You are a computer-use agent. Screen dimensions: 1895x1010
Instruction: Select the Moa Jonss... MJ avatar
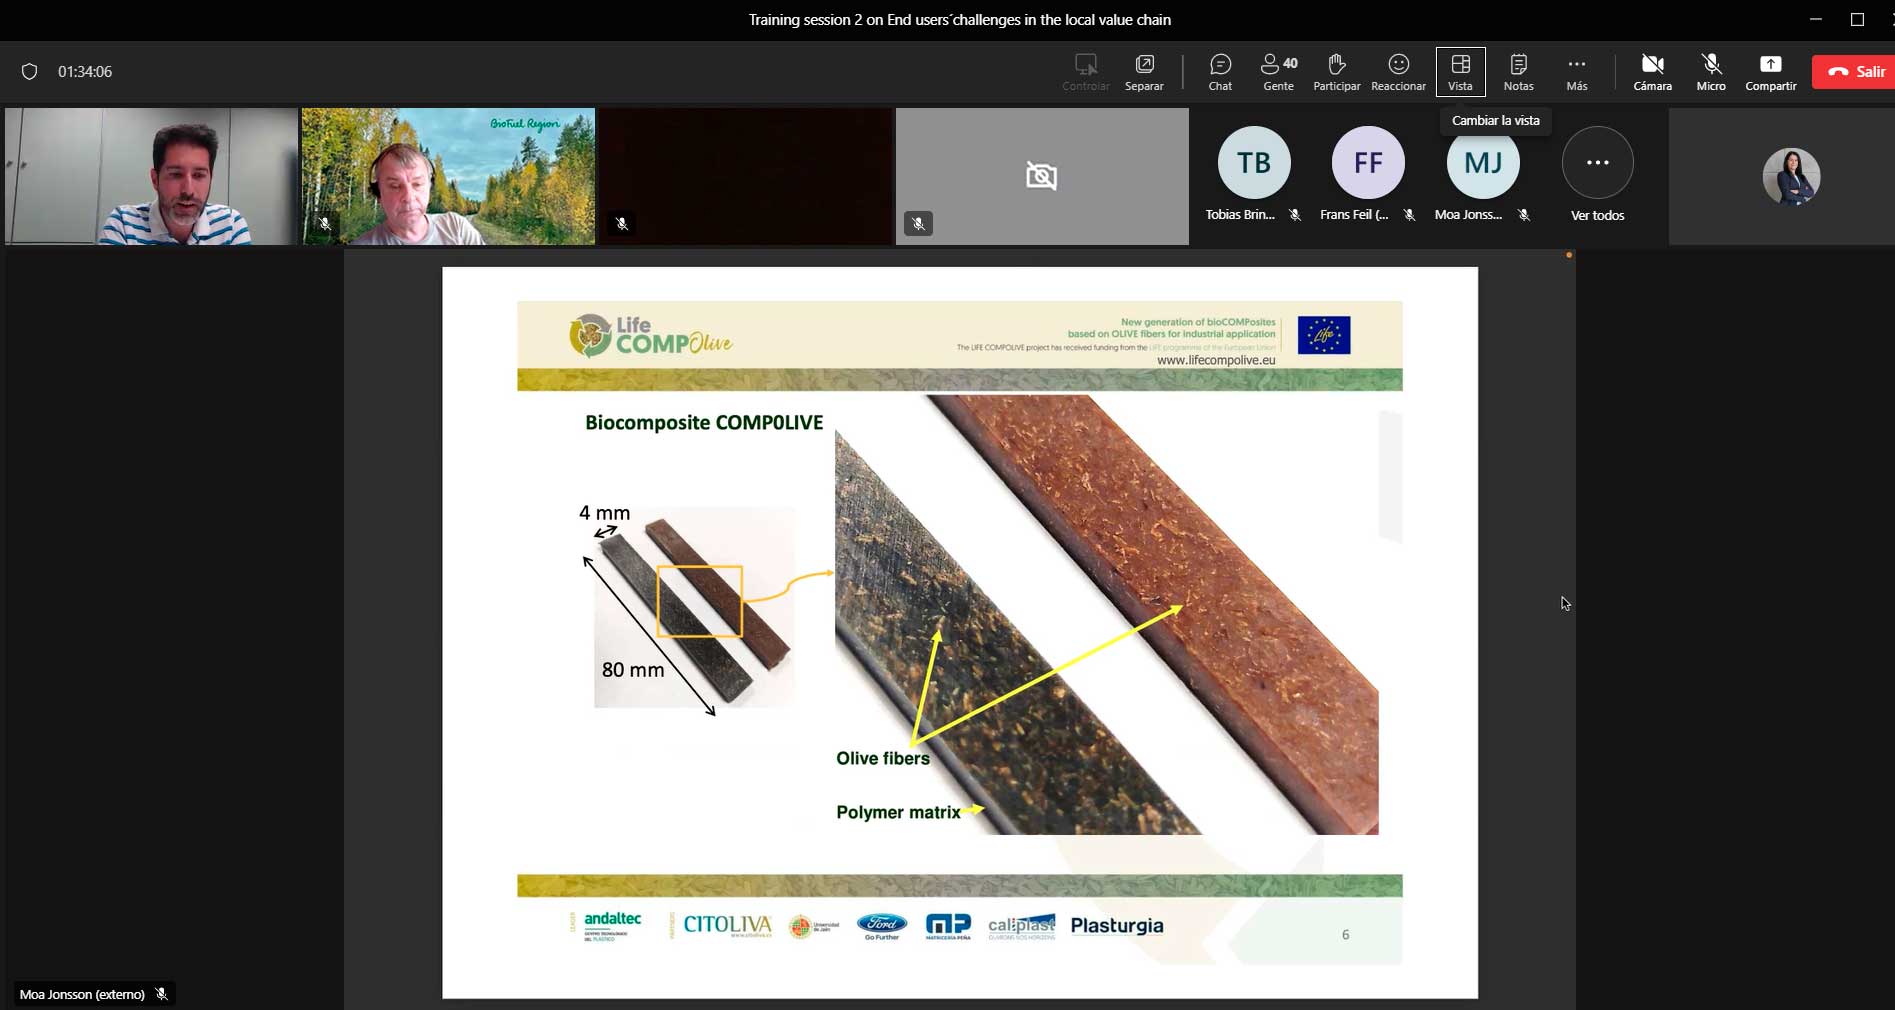pyautogui.click(x=1483, y=162)
